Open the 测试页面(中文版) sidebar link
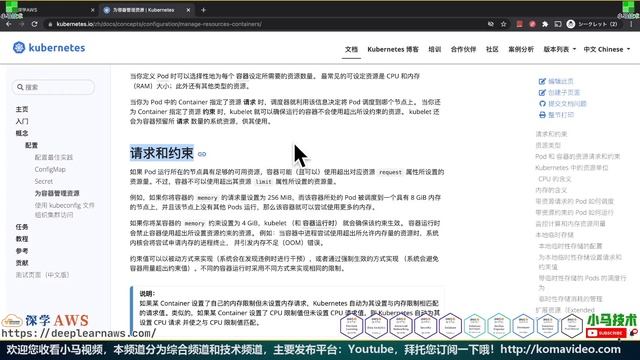This screenshot has height=360, width=640. click(42, 275)
